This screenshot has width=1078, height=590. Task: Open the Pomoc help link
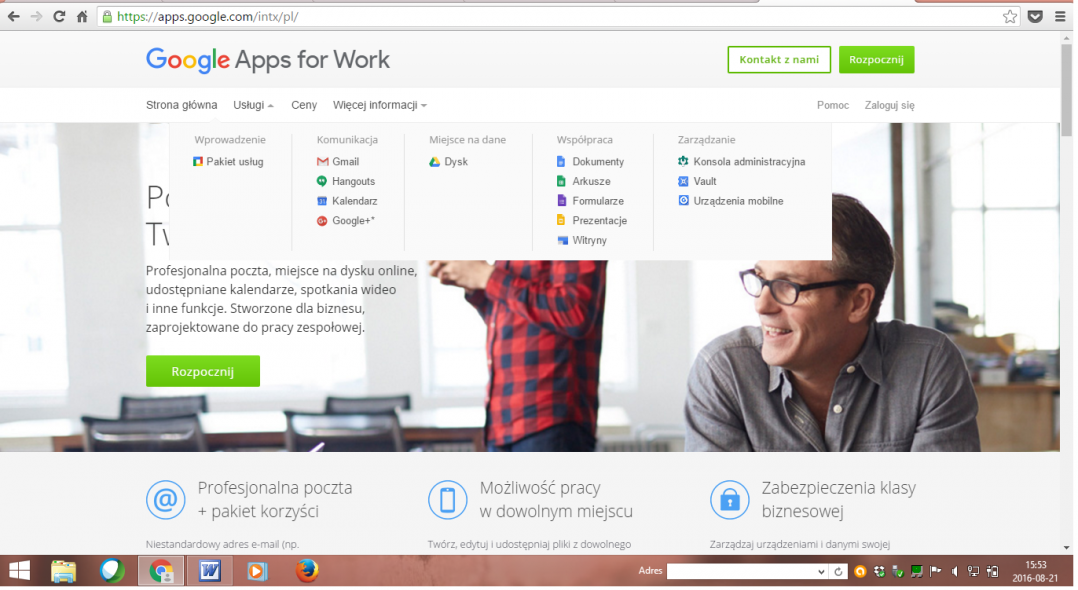coord(833,105)
